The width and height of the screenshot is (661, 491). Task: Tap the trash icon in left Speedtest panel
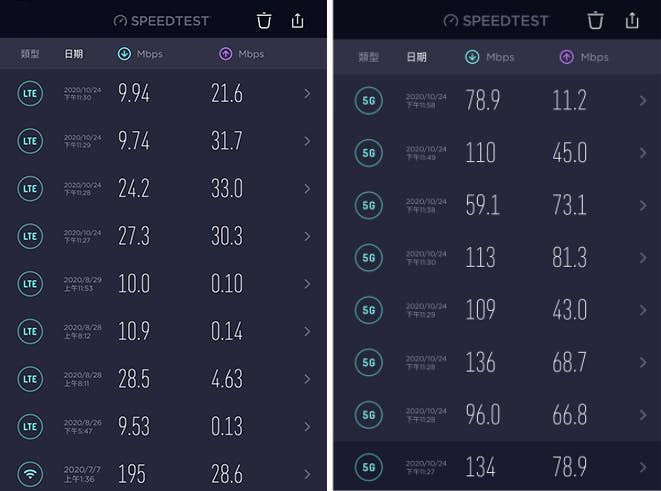(x=264, y=21)
